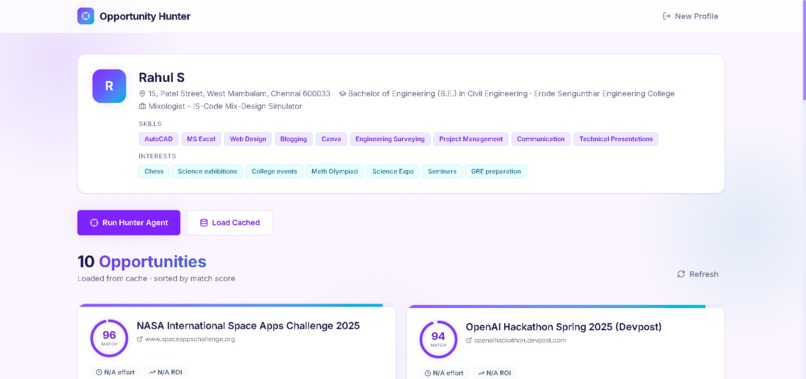Click the R profile avatar

click(109, 86)
